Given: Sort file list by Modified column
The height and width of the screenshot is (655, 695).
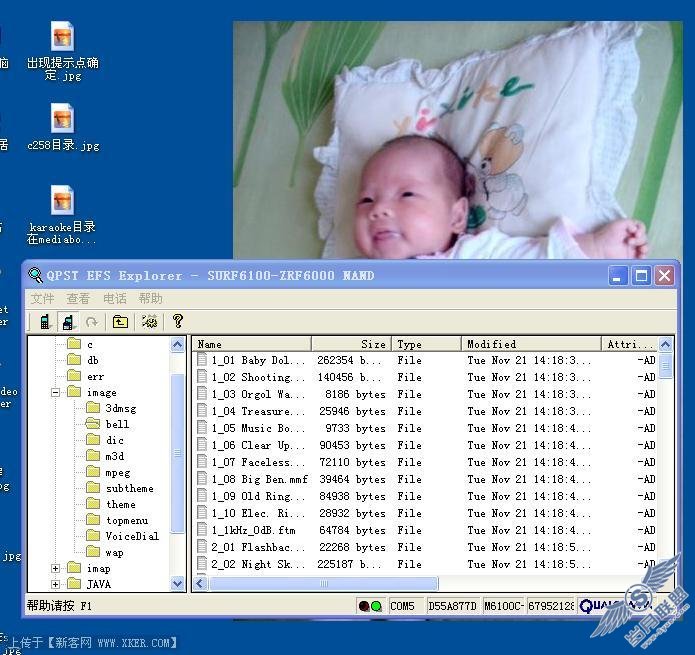Looking at the screenshot, I should click(x=531, y=344).
